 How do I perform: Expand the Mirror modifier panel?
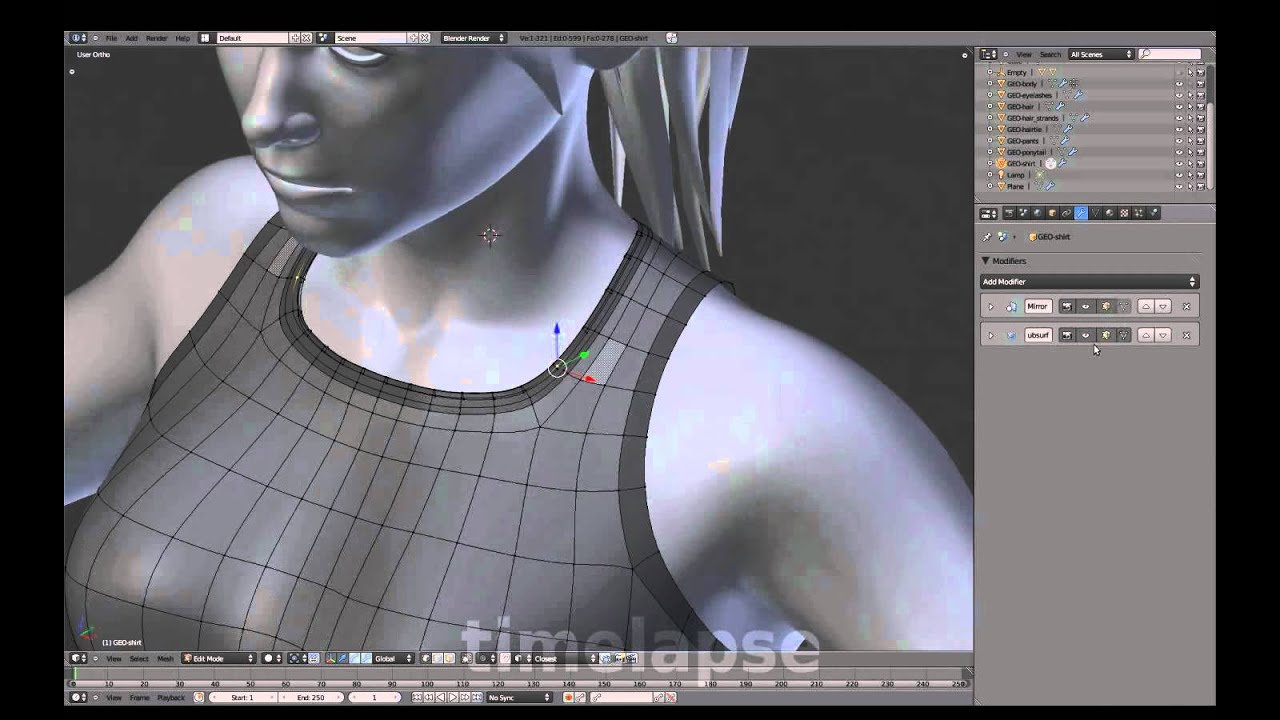pyautogui.click(x=991, y=306)
